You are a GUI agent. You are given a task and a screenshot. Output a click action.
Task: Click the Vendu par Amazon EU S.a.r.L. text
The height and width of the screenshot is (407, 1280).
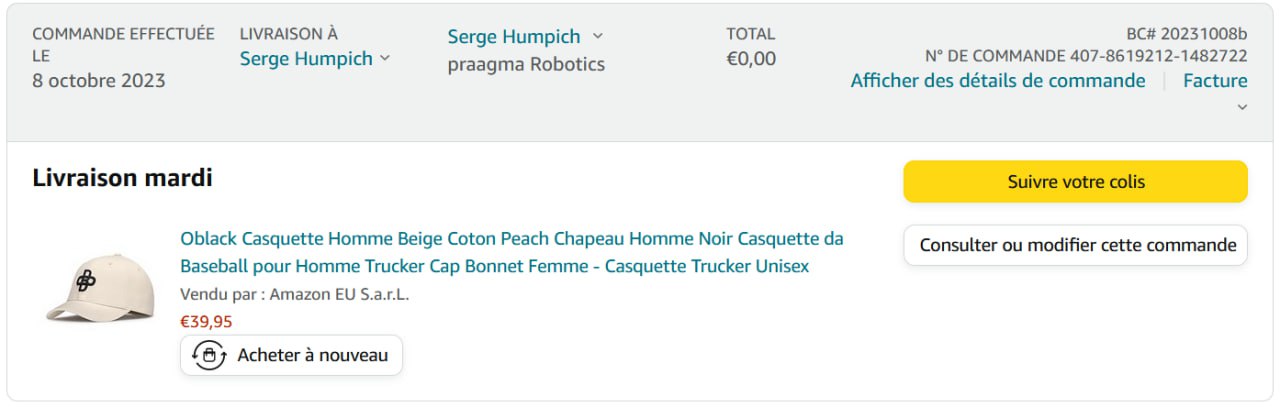click(x=295, y=295)
